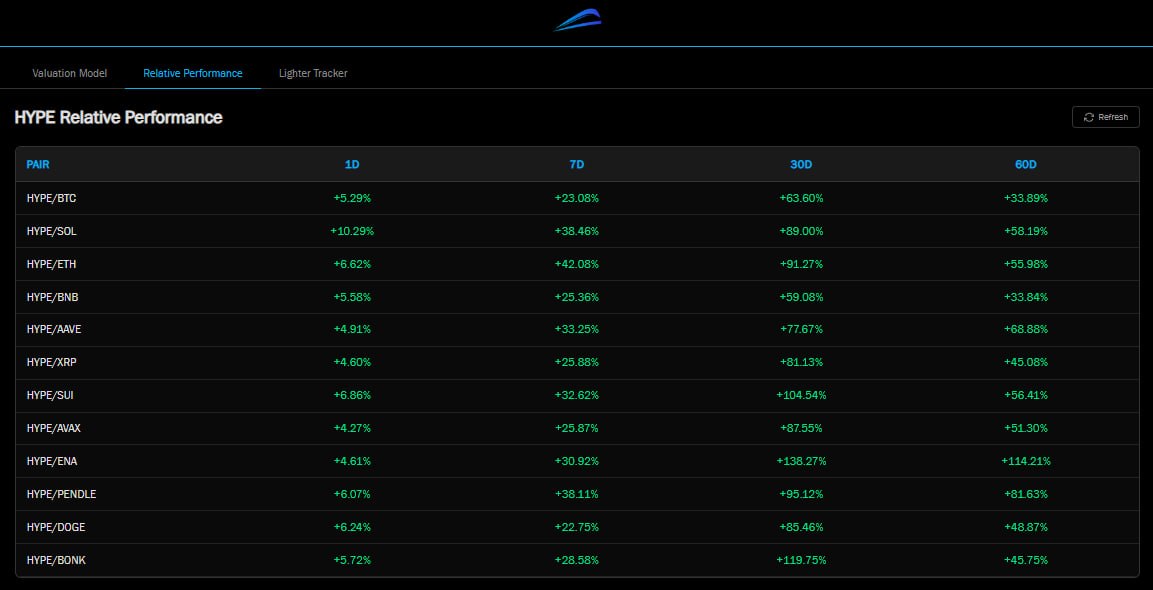This screenshot has height=590, width=1153.
Task: Click the HYPE/SOL 1D value +10.29%
Action: 352,231
